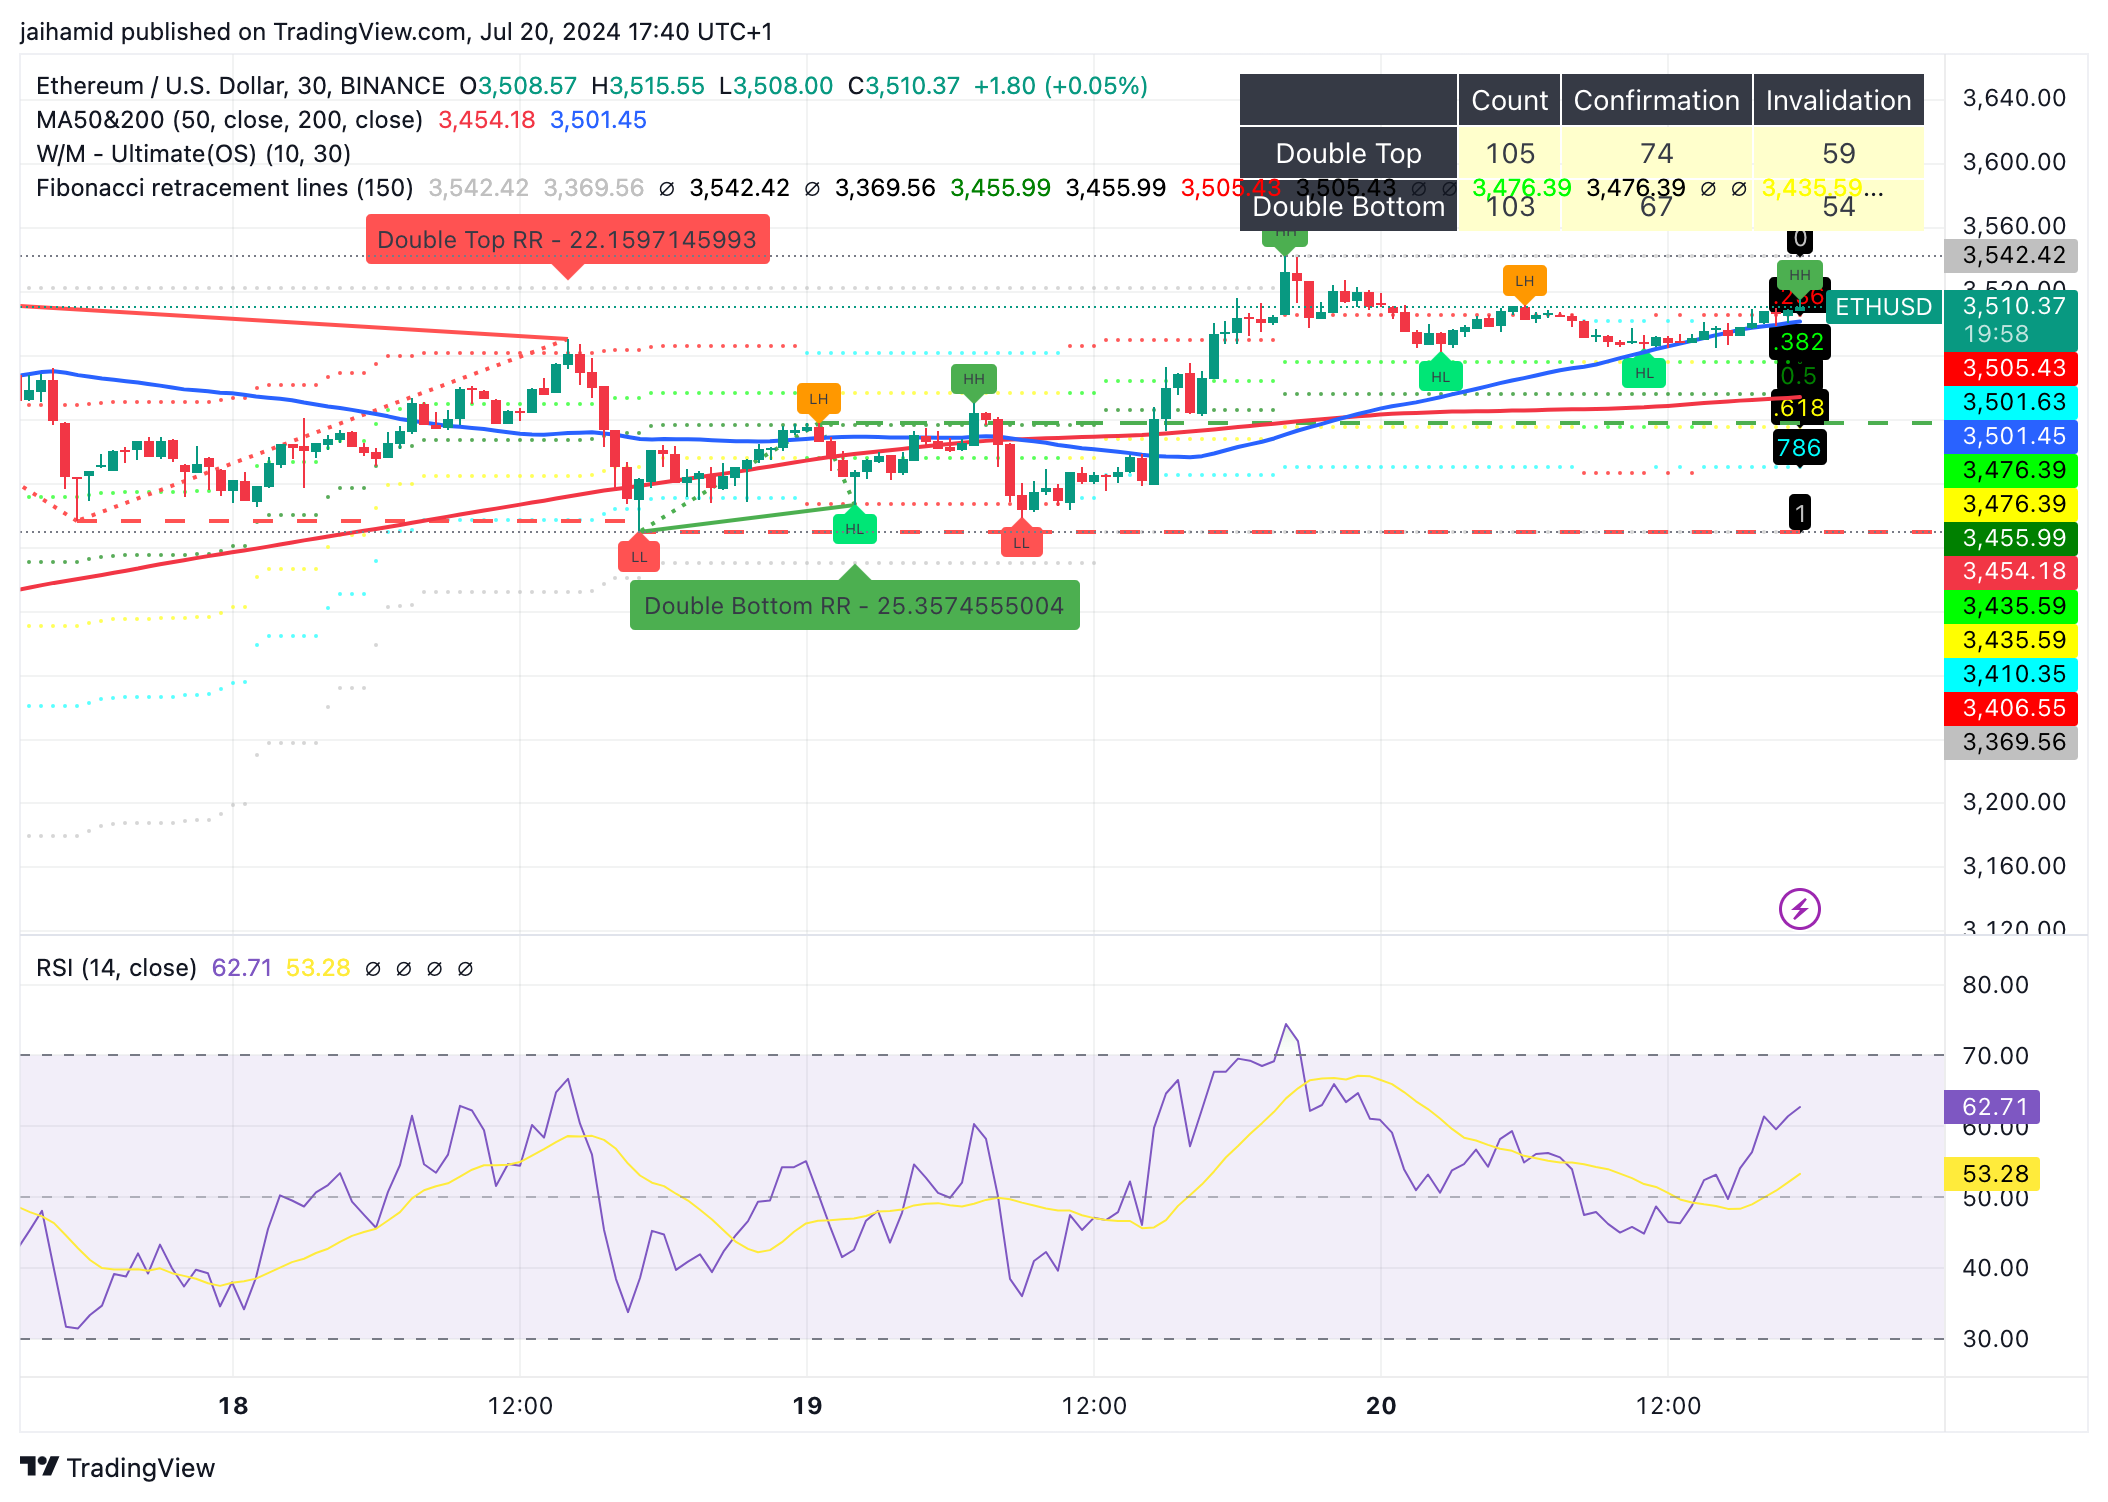The width and height of the screenshot is (2108, 1502).
Task: Click the cyan 3,410.35 price label
Action: point(2011,674)
